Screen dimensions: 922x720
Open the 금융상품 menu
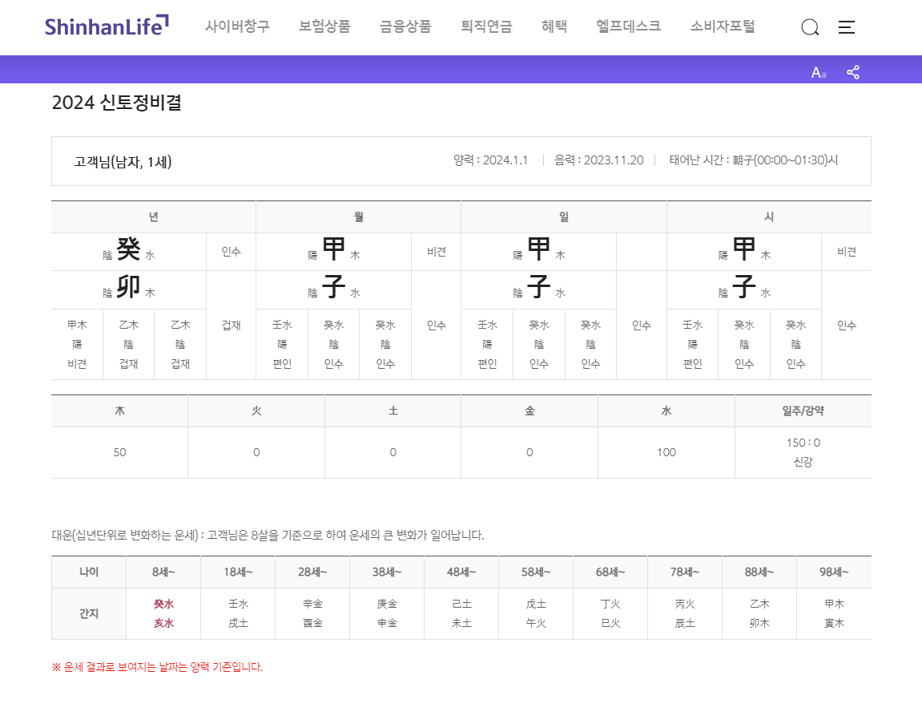[x=404, y=27]
